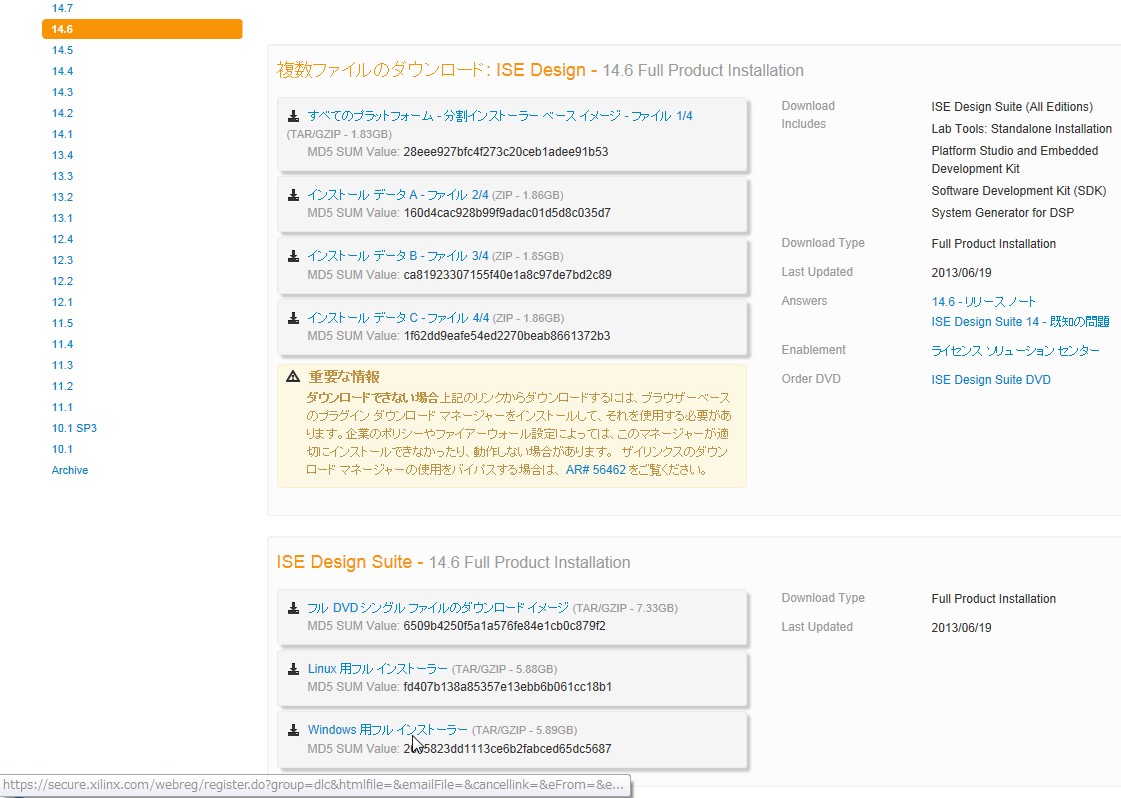The height and width of the screenshot is (798, 1121).
Task: Click download icon for Install Data C 4/4
Action: 293,317
